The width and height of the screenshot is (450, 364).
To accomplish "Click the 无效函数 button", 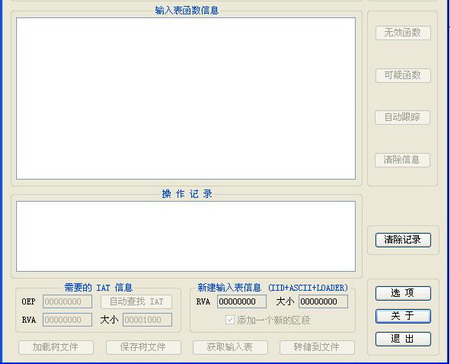I will pos(403,33).
